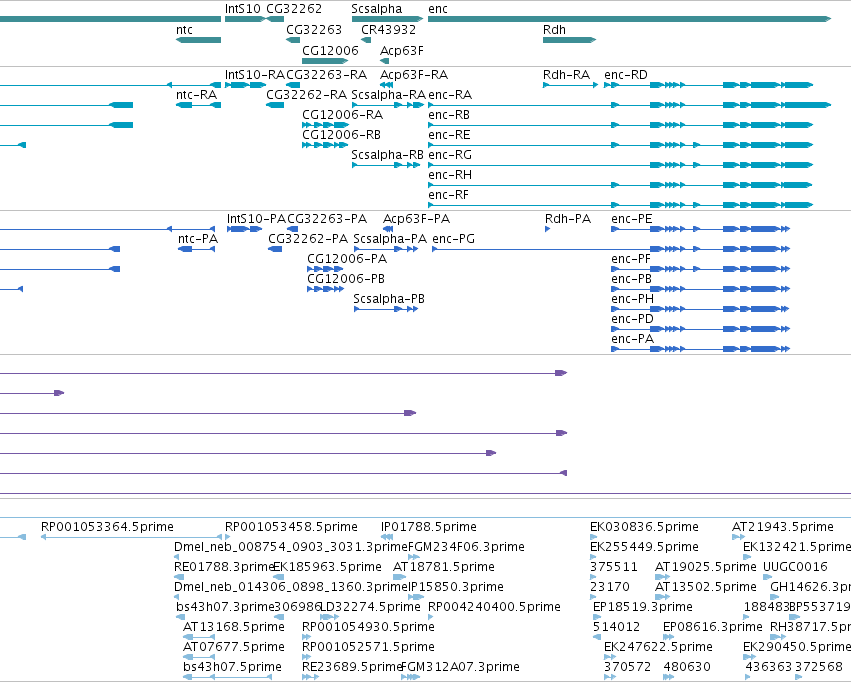Click the enc-RA transcript label

coord(450,95)
